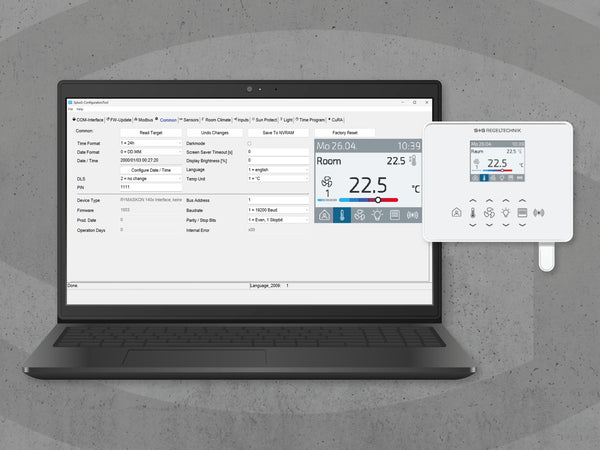600x450 pixels.
Task: Tap the blinds icon in preview bar
Action: [x=395, y=215]
